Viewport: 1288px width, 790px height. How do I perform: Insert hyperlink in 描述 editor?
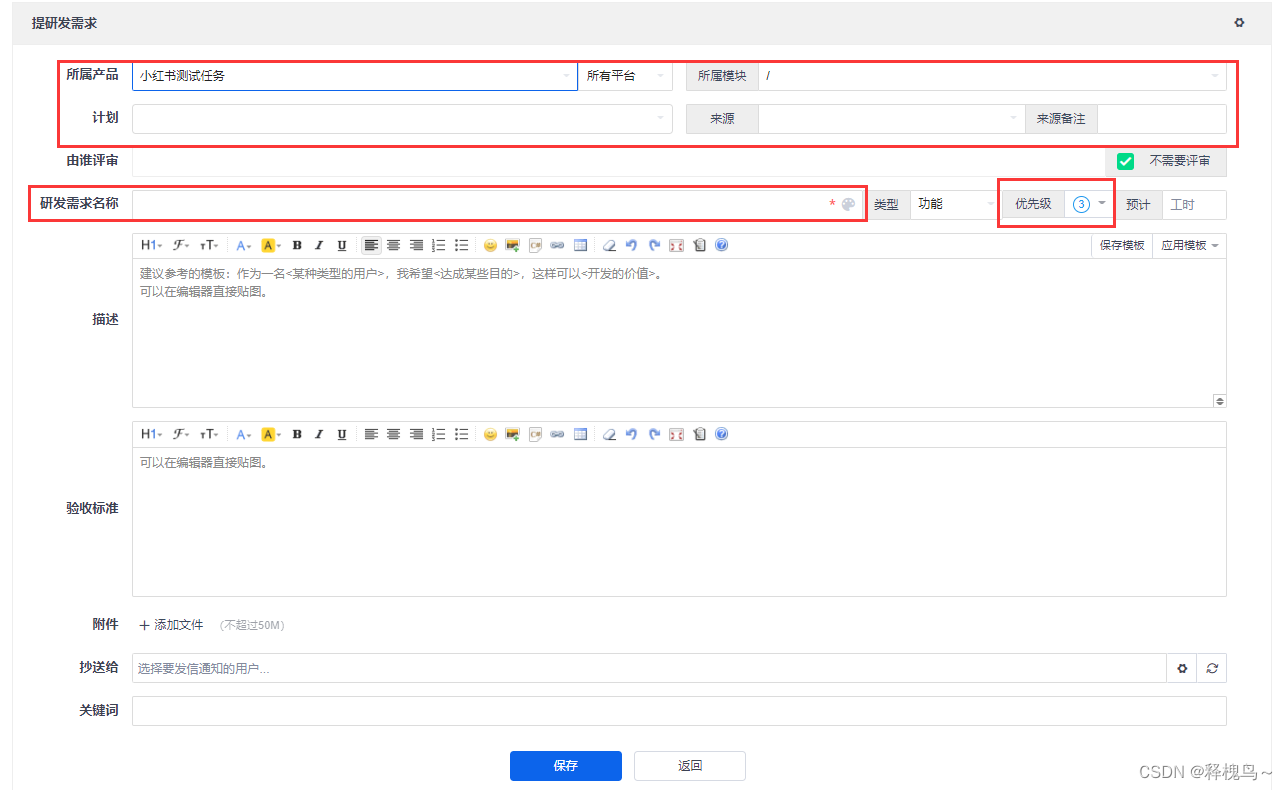(558, 245)
